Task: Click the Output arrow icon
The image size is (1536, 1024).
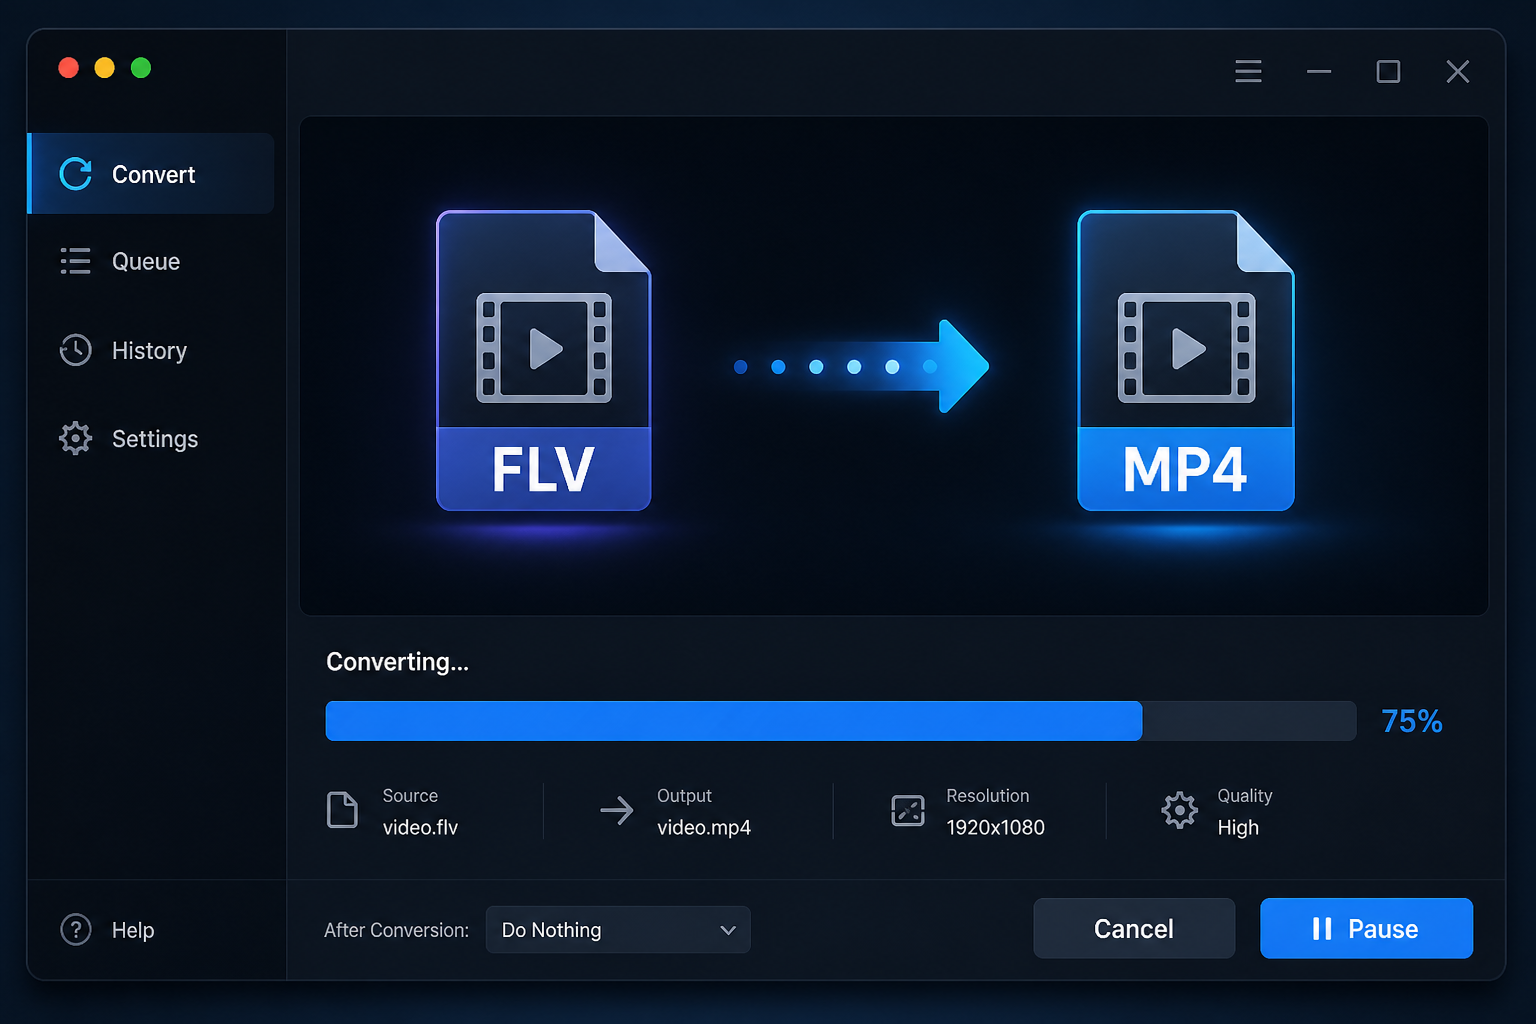Action: coord(617,810)
